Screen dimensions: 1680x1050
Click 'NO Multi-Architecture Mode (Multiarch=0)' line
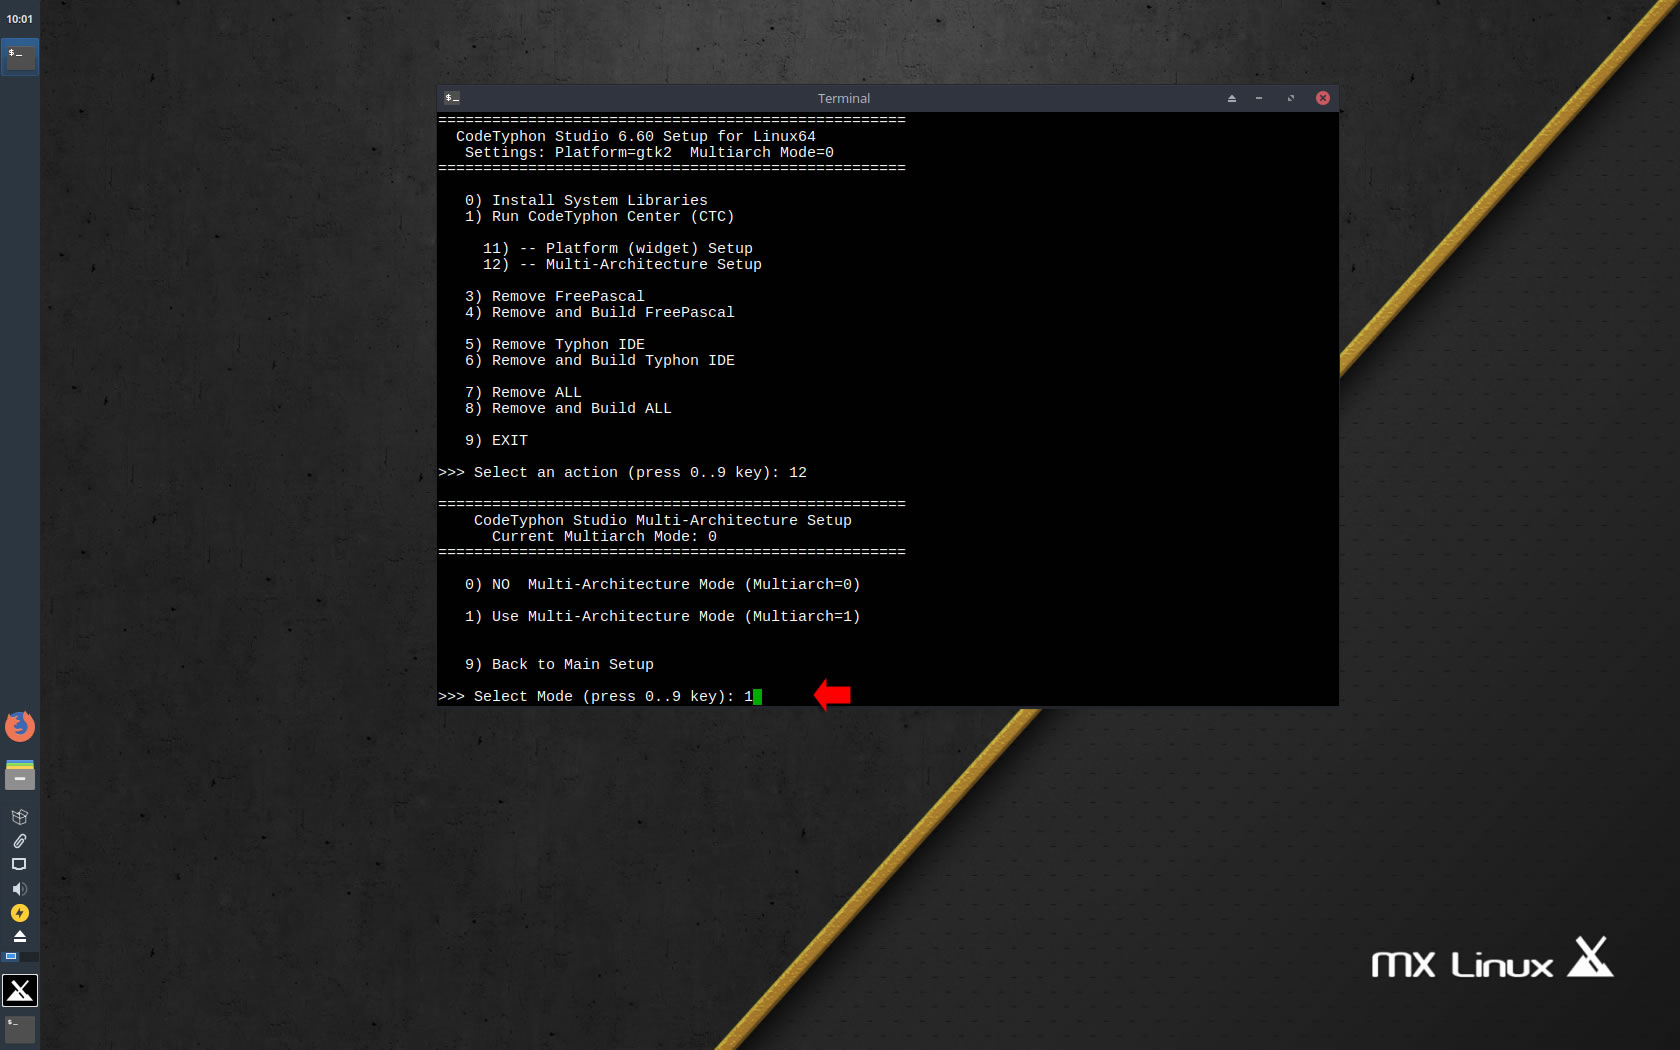(662, 585)
